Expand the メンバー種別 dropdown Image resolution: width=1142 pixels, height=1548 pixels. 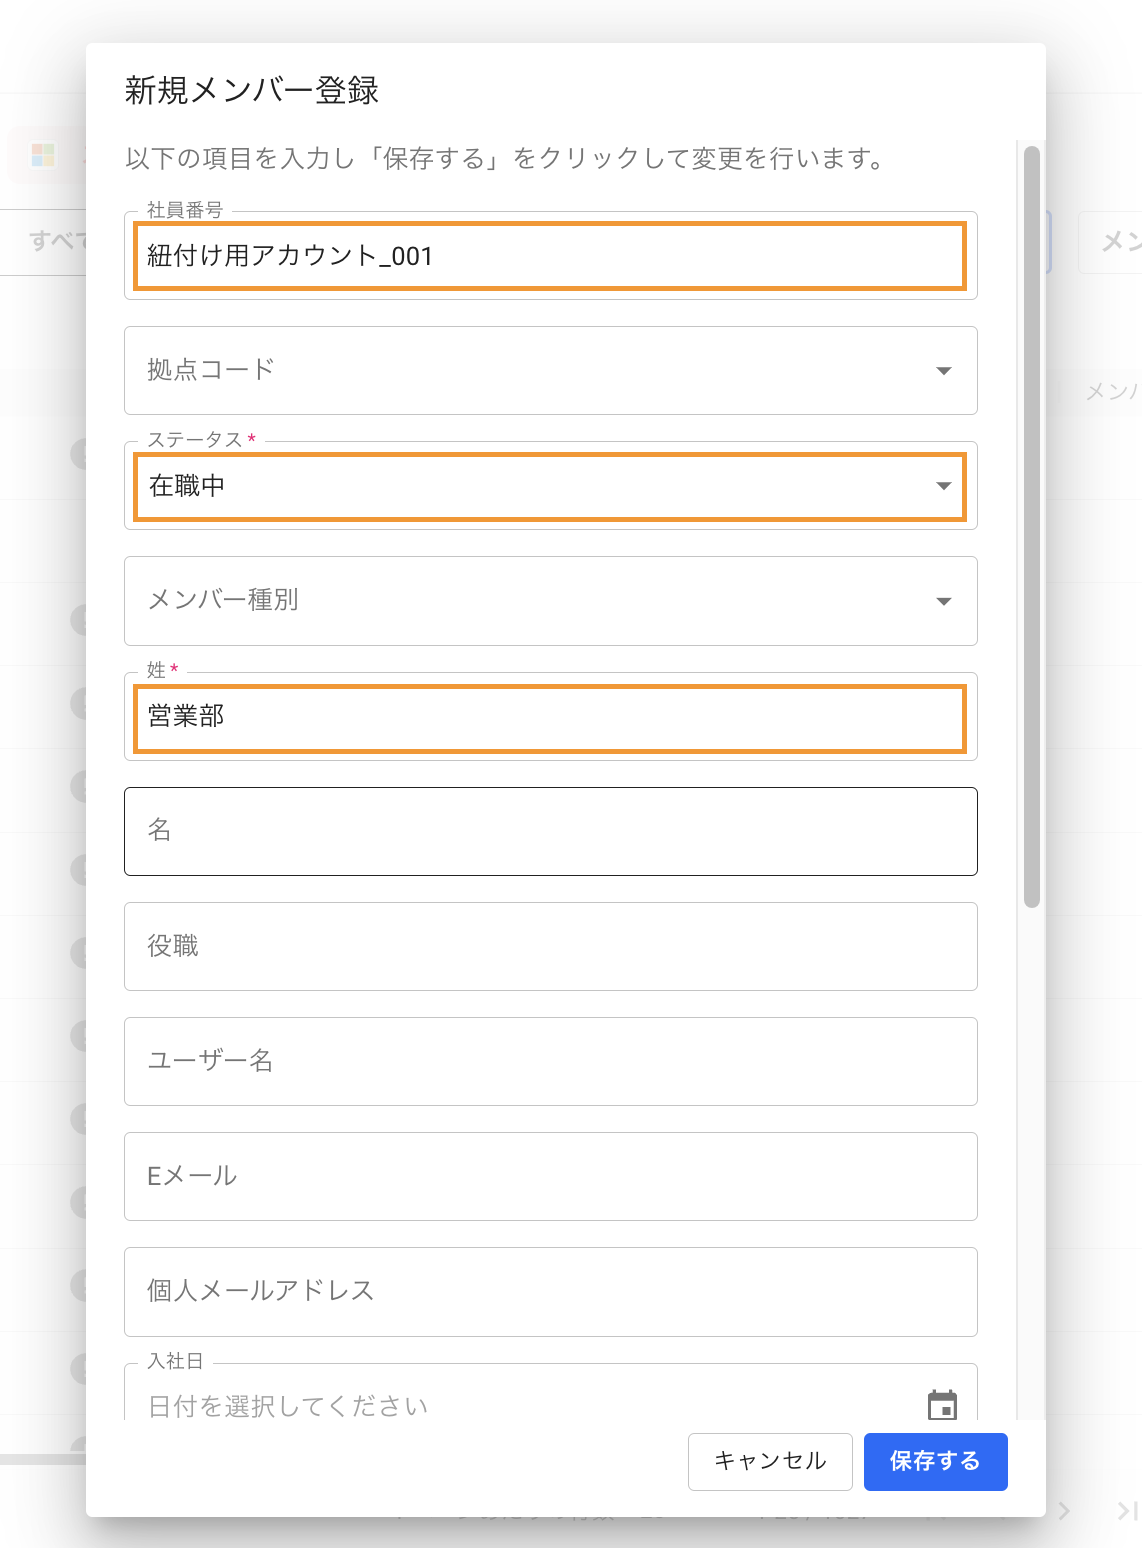tap(943, 601)
